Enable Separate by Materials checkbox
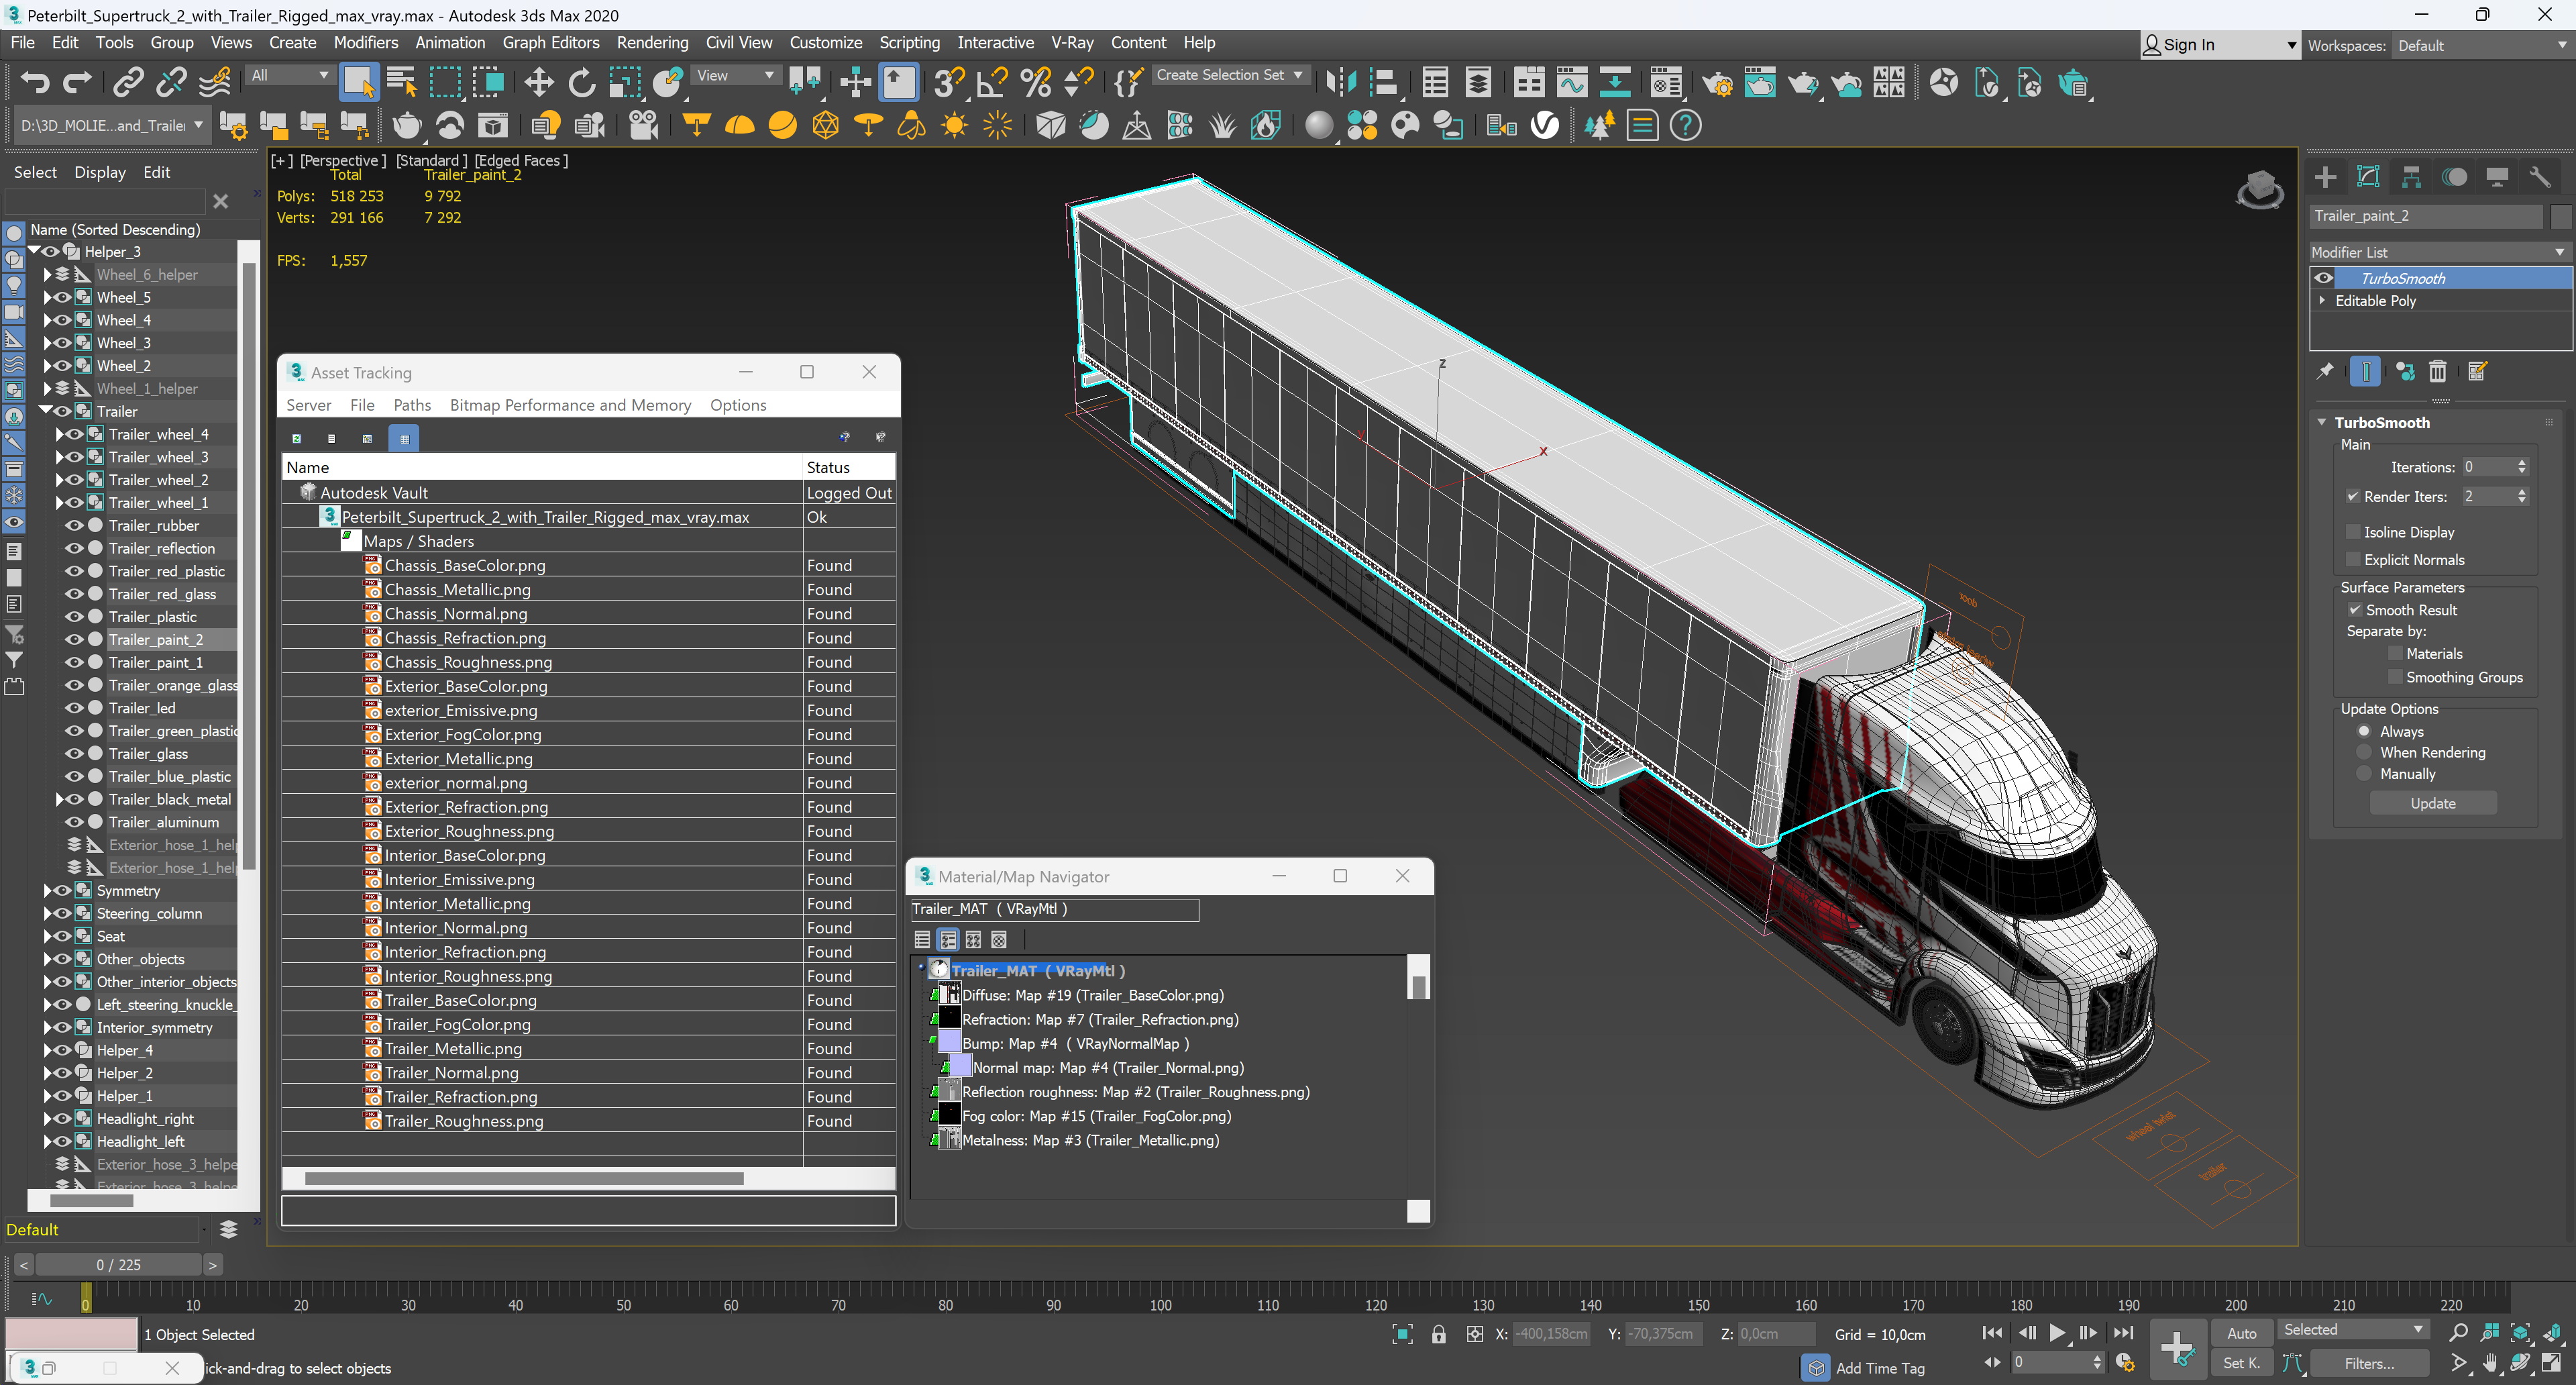The height and width of the screenshot is (1385, 2576). pyautogui.click(x=2394, y=654)
